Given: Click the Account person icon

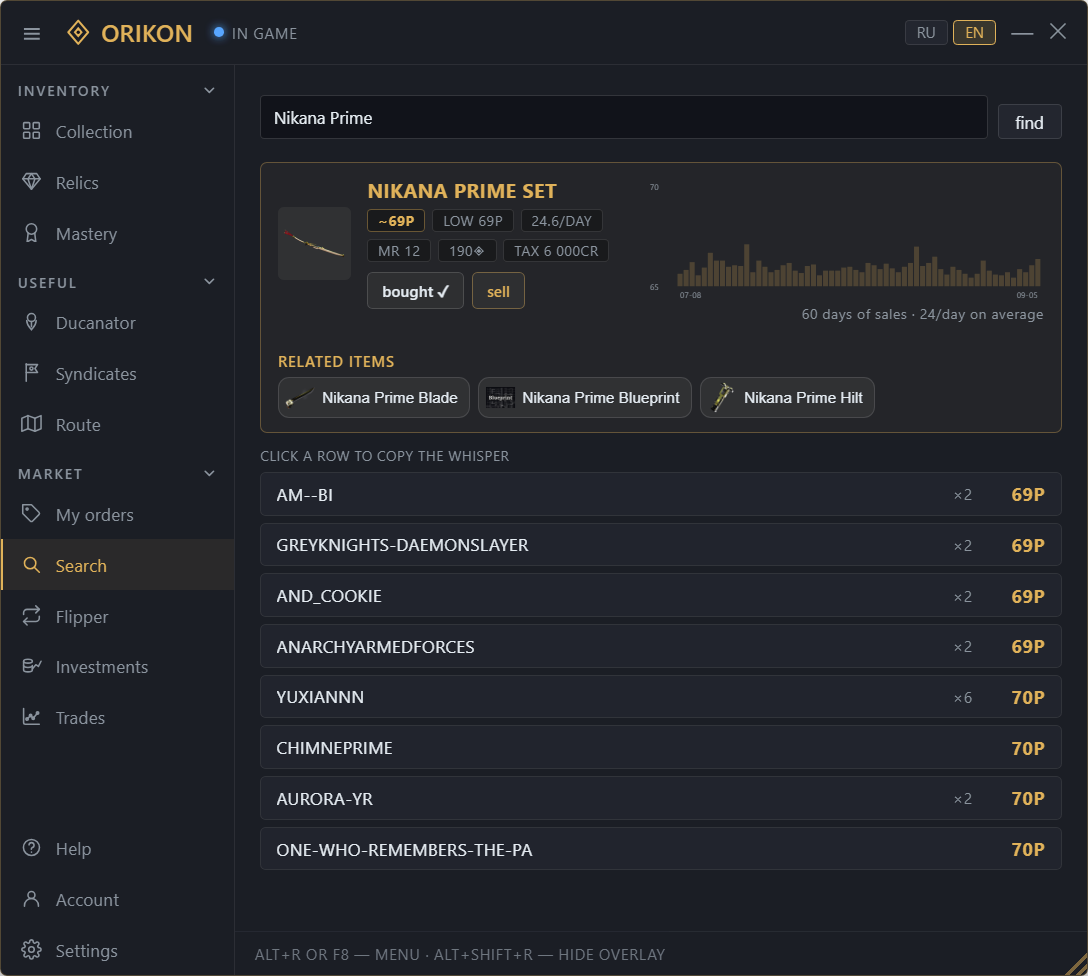Looking at the screenshot, I should [31, 899].
